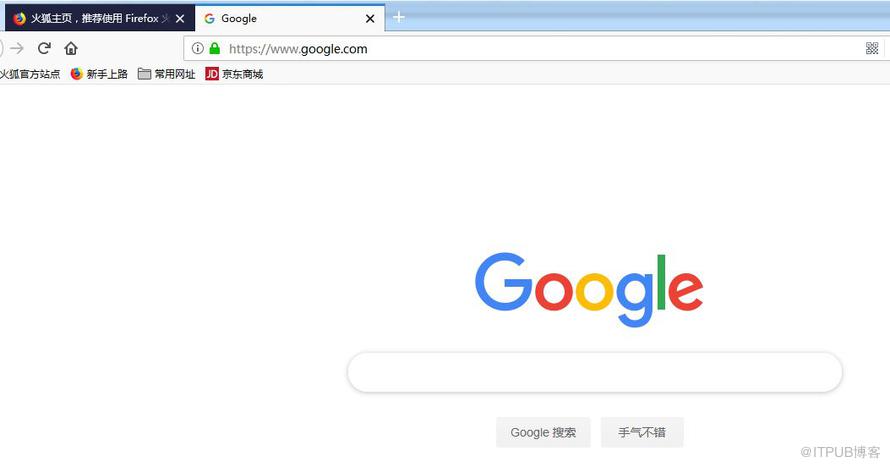Click the forward navigation arrow
The width and height of the screenshot is (890, 467).
[x=17, y=48]
